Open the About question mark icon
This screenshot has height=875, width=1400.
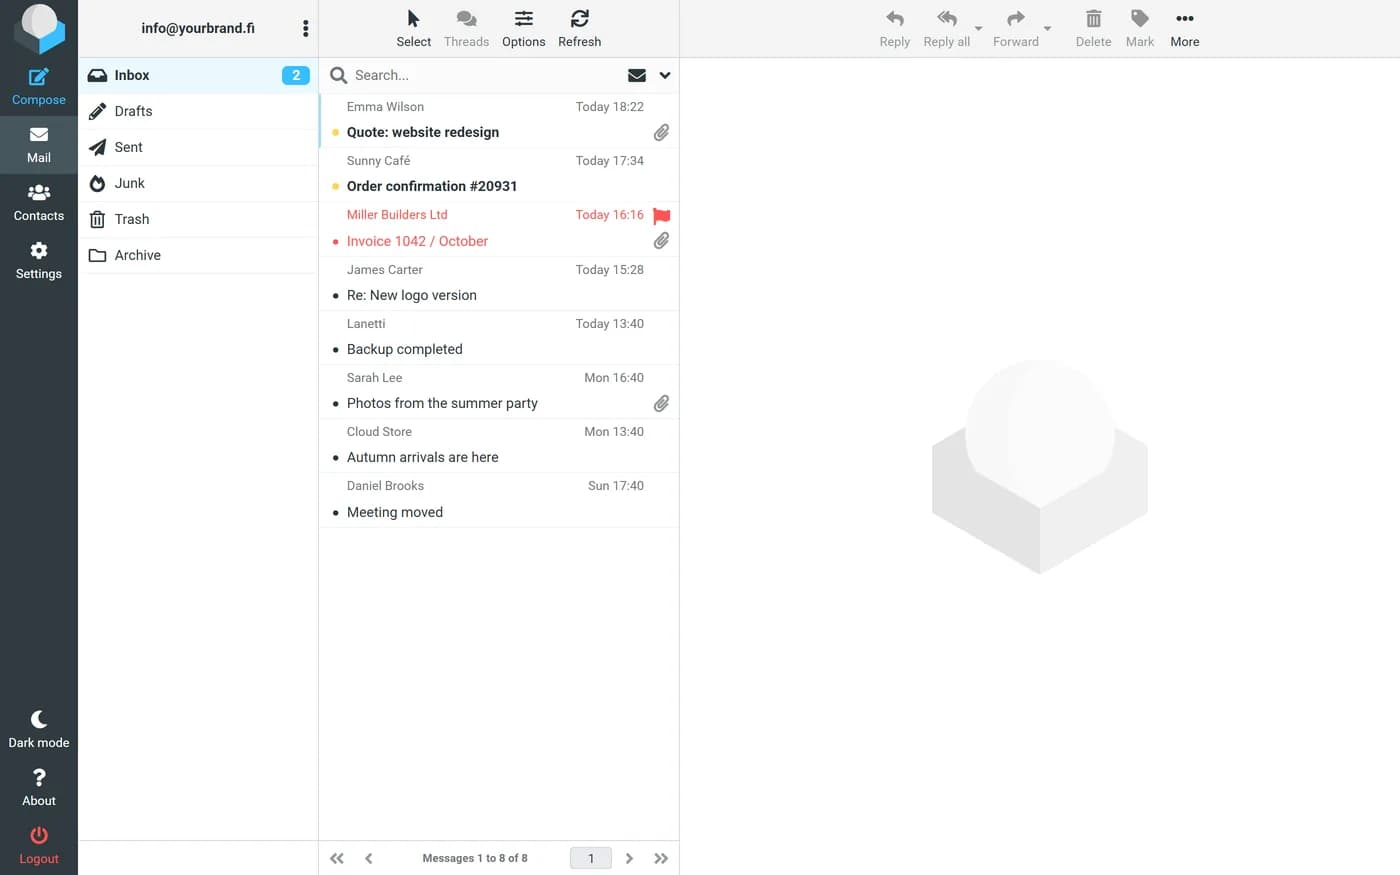click(x=39, y=777)
